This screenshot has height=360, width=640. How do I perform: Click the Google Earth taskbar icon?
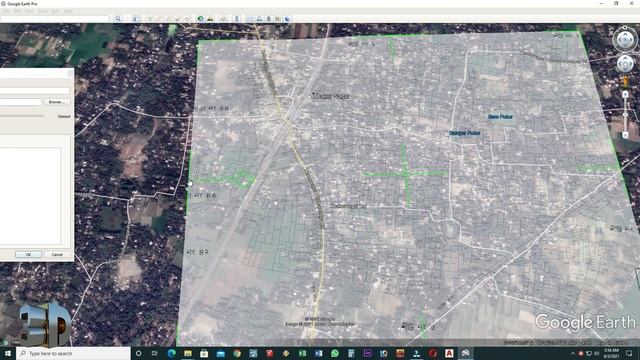coord(465,353)
